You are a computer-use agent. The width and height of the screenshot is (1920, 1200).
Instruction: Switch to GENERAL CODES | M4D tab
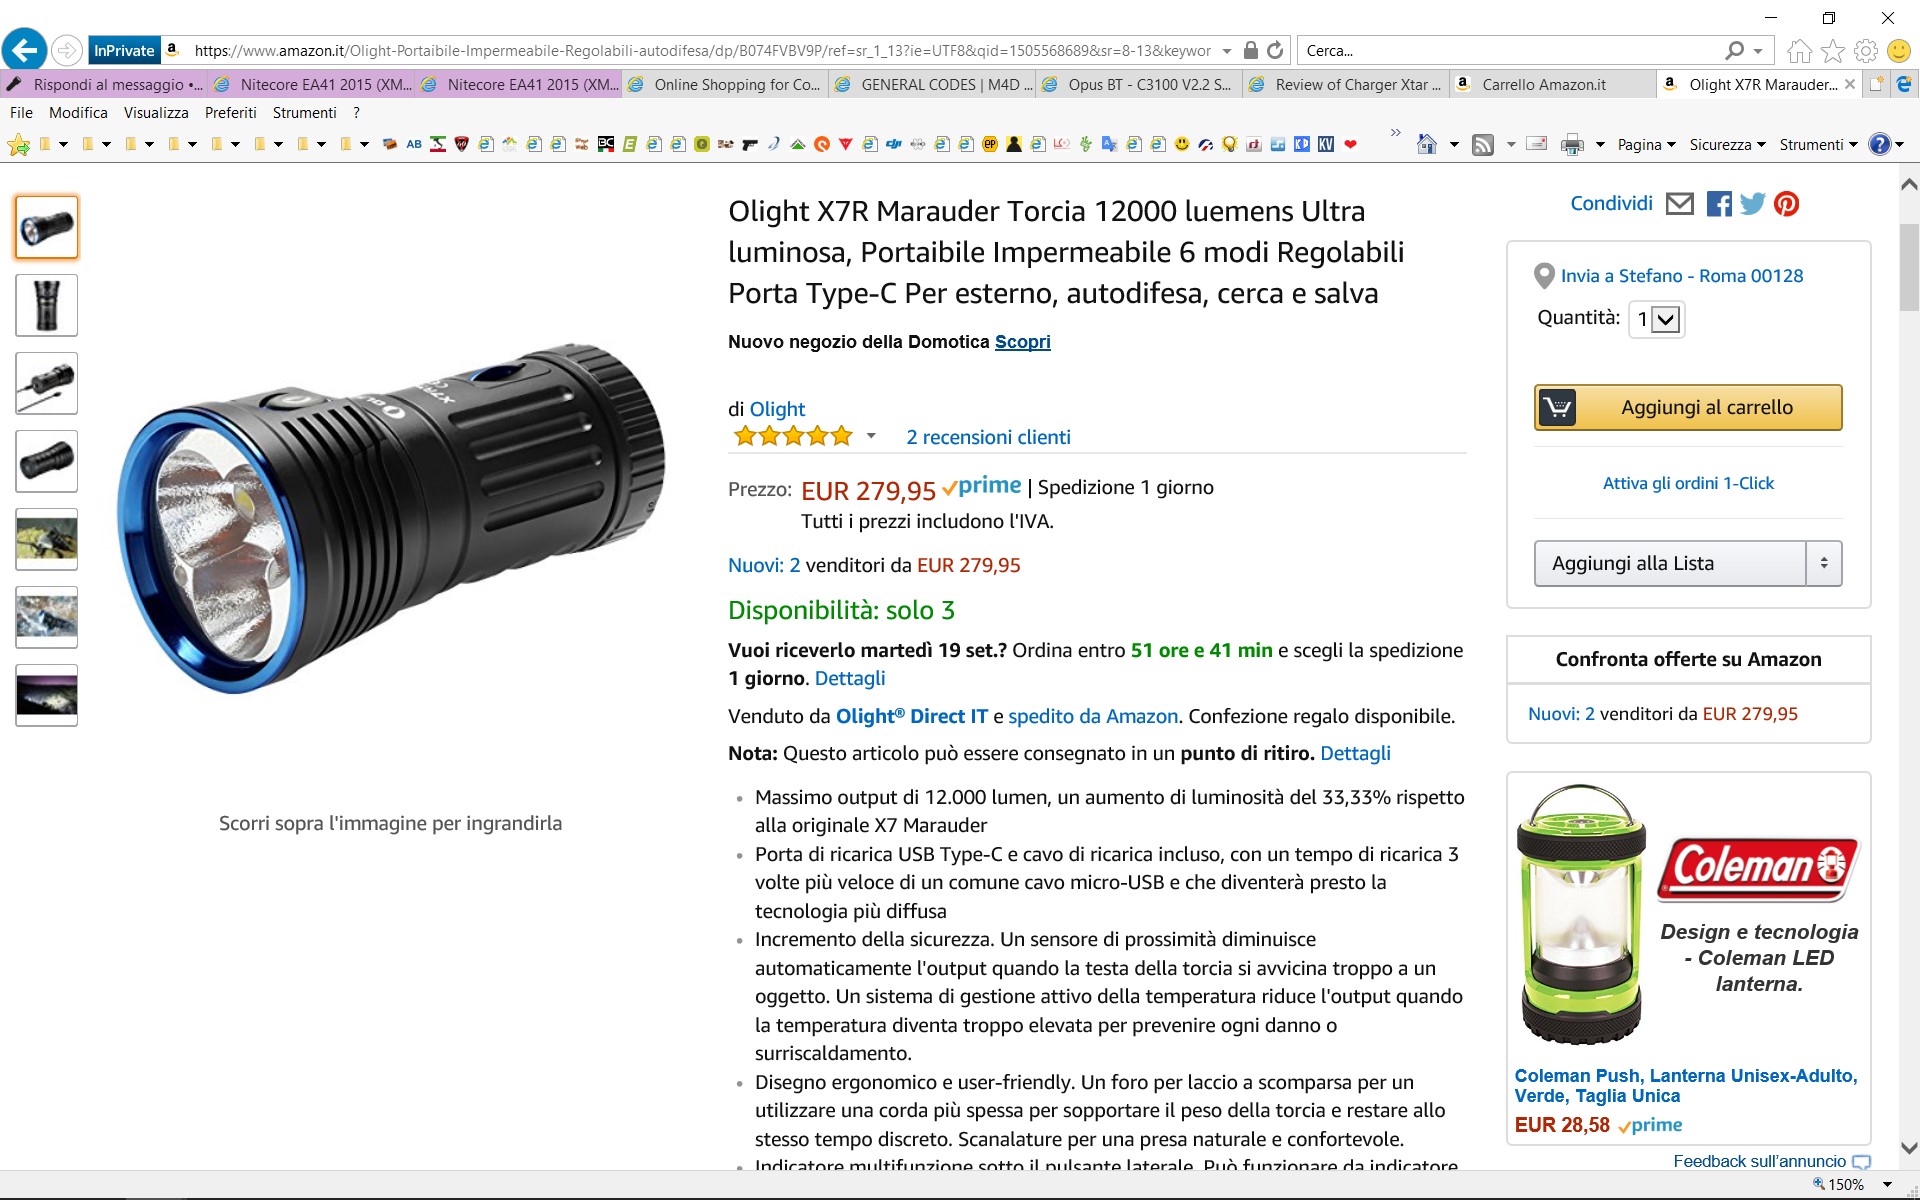coord(932,85)
